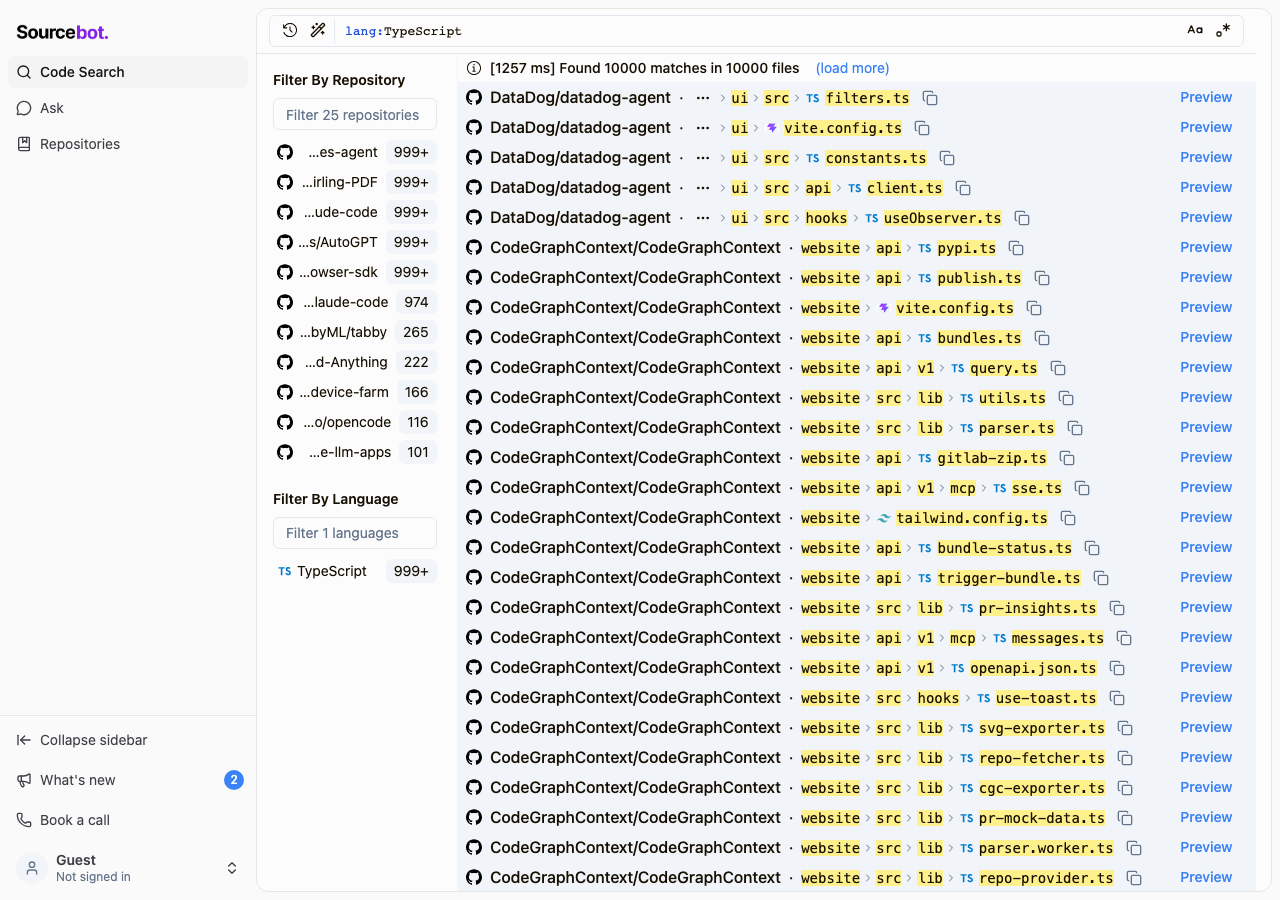Focus the Filter 1 languages field
Viewport: 1280px width, 900px height.
tap(355, 533)
